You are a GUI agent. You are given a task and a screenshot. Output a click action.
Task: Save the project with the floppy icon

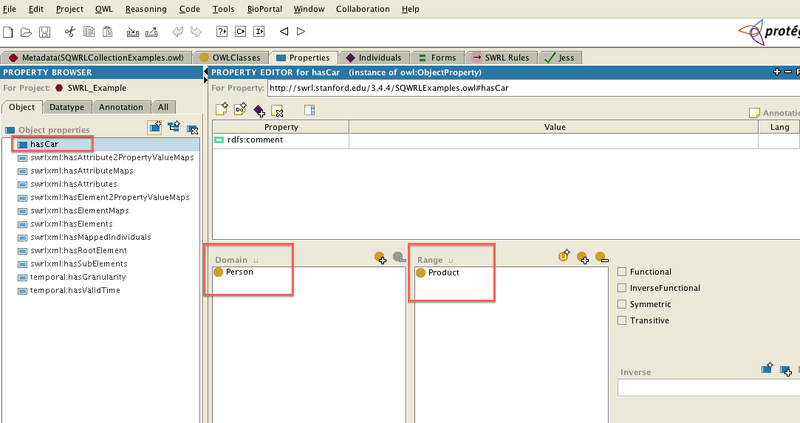click(x=44, y=32)
